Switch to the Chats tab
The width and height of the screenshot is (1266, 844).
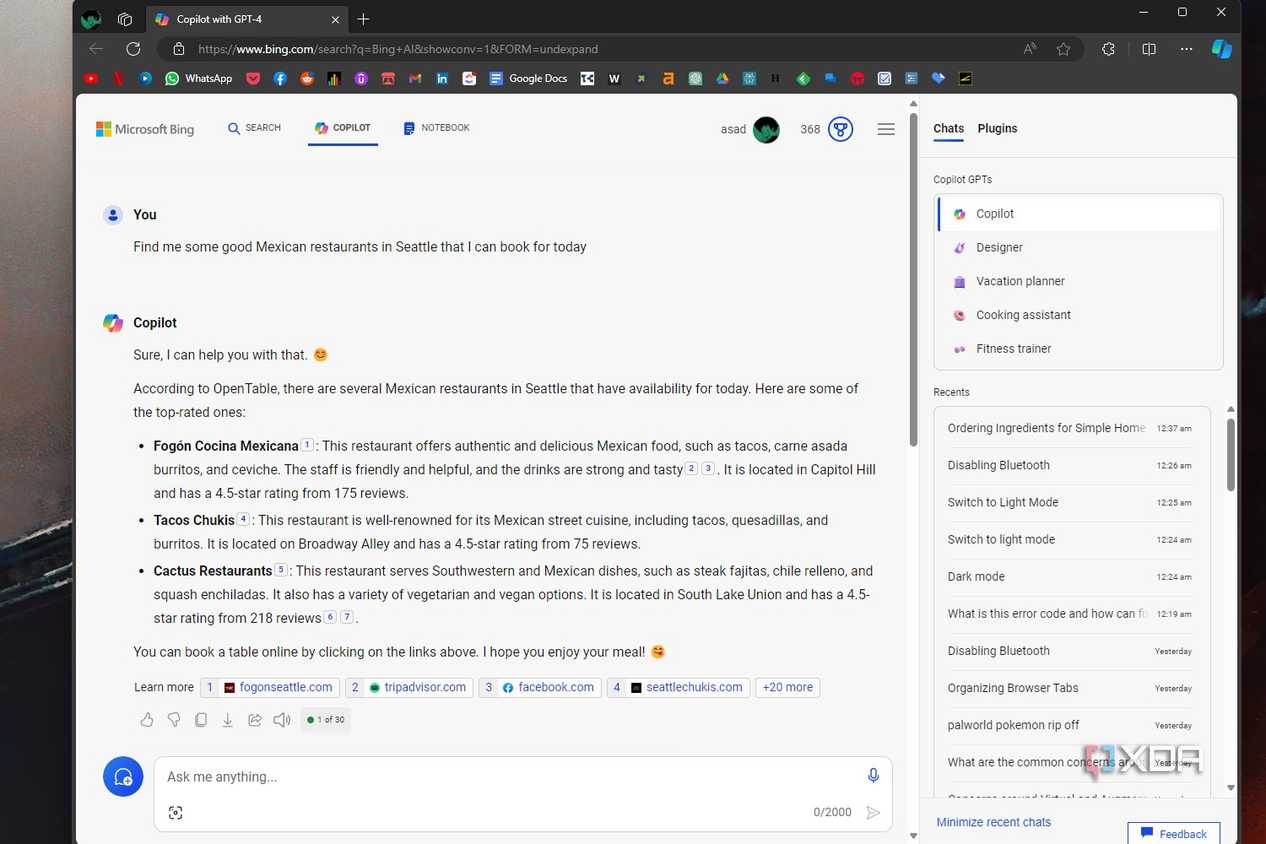948,129
